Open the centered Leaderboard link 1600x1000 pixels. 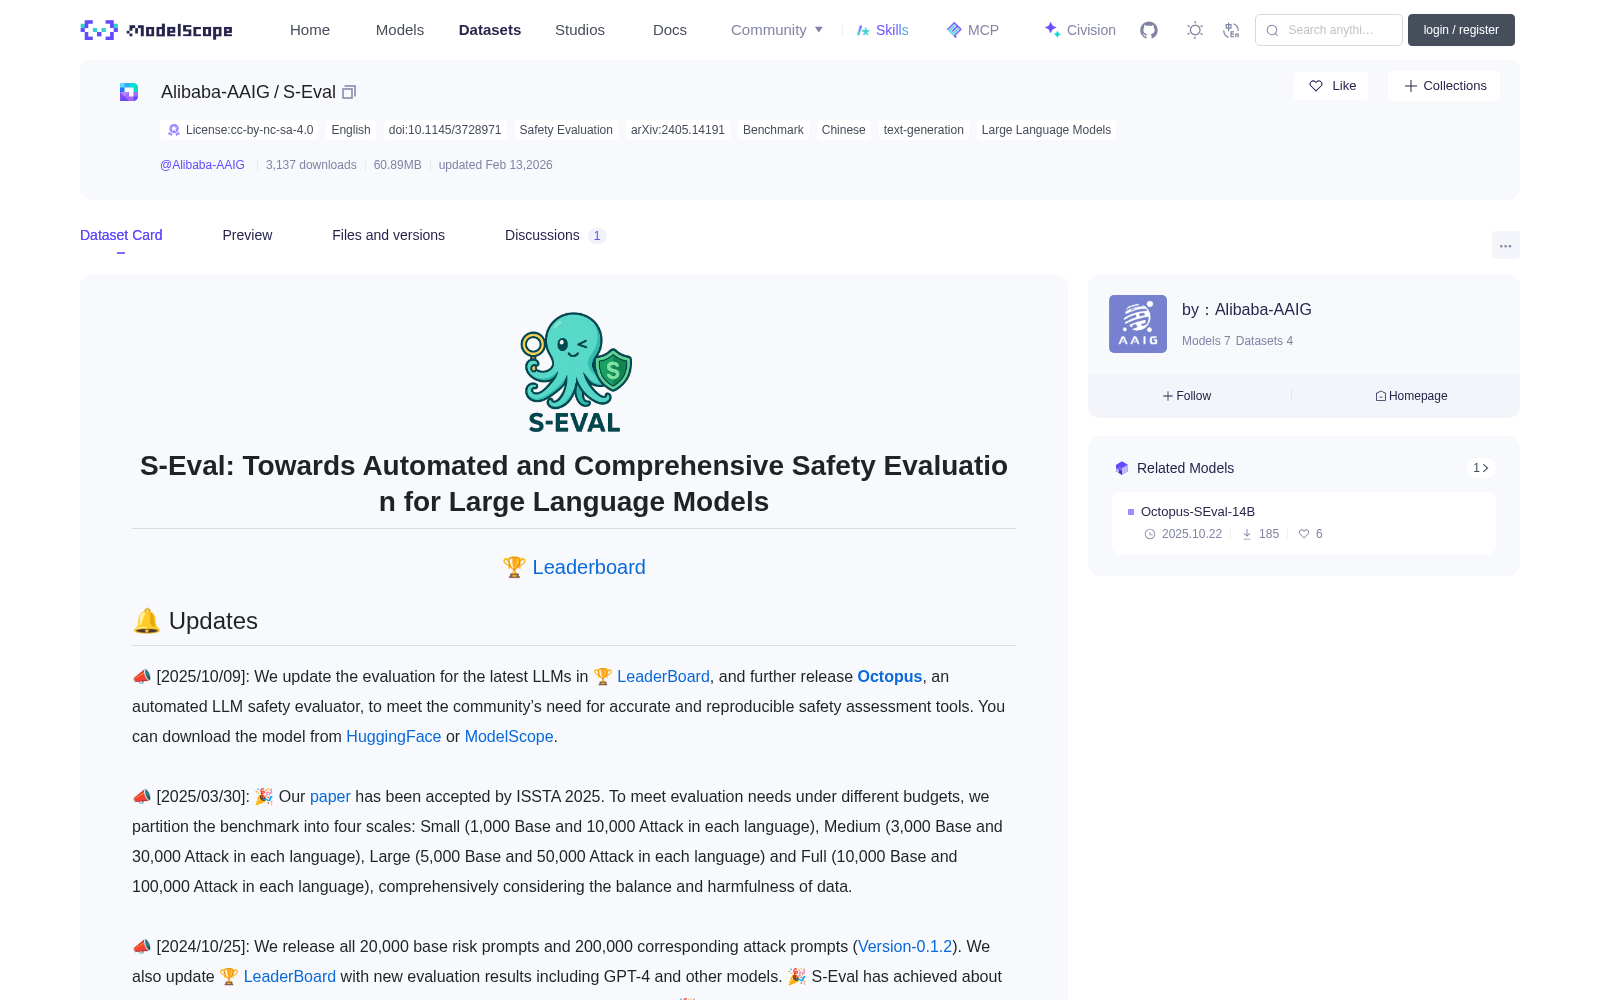[x=589, y=567]
